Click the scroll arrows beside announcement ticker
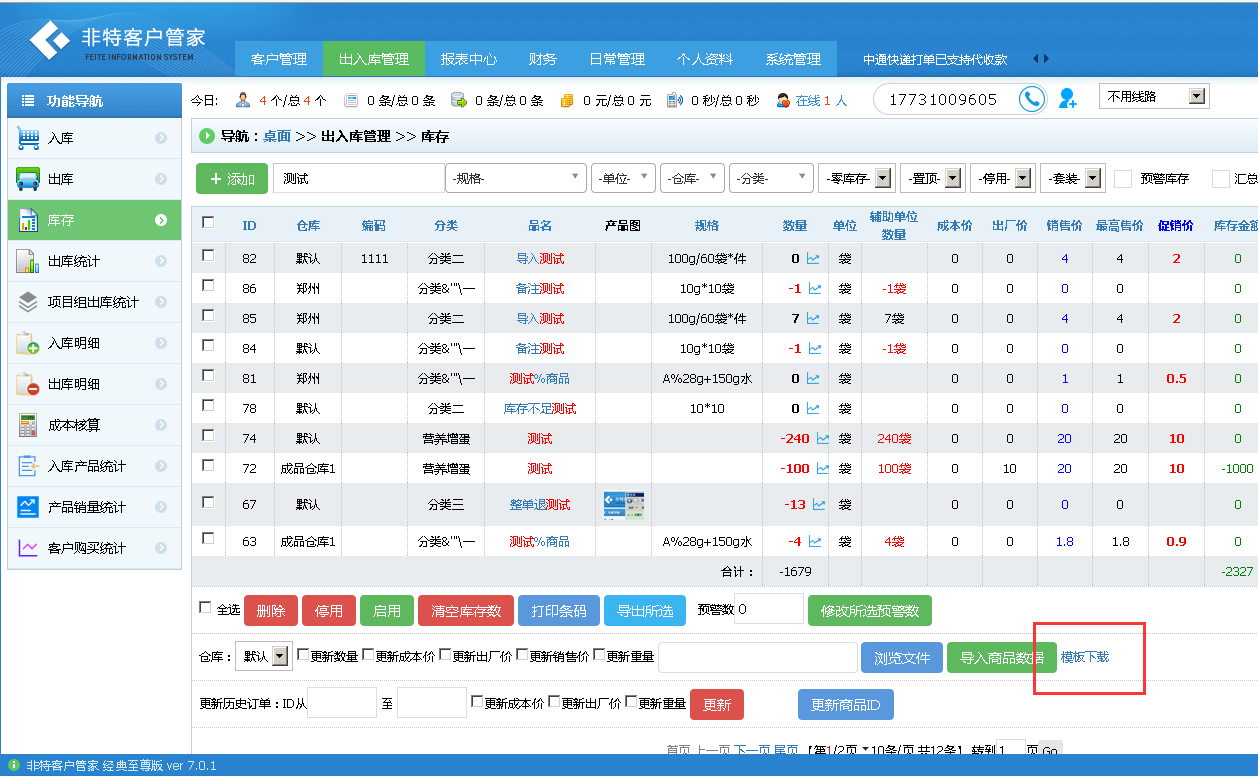 coord(1040,59)
